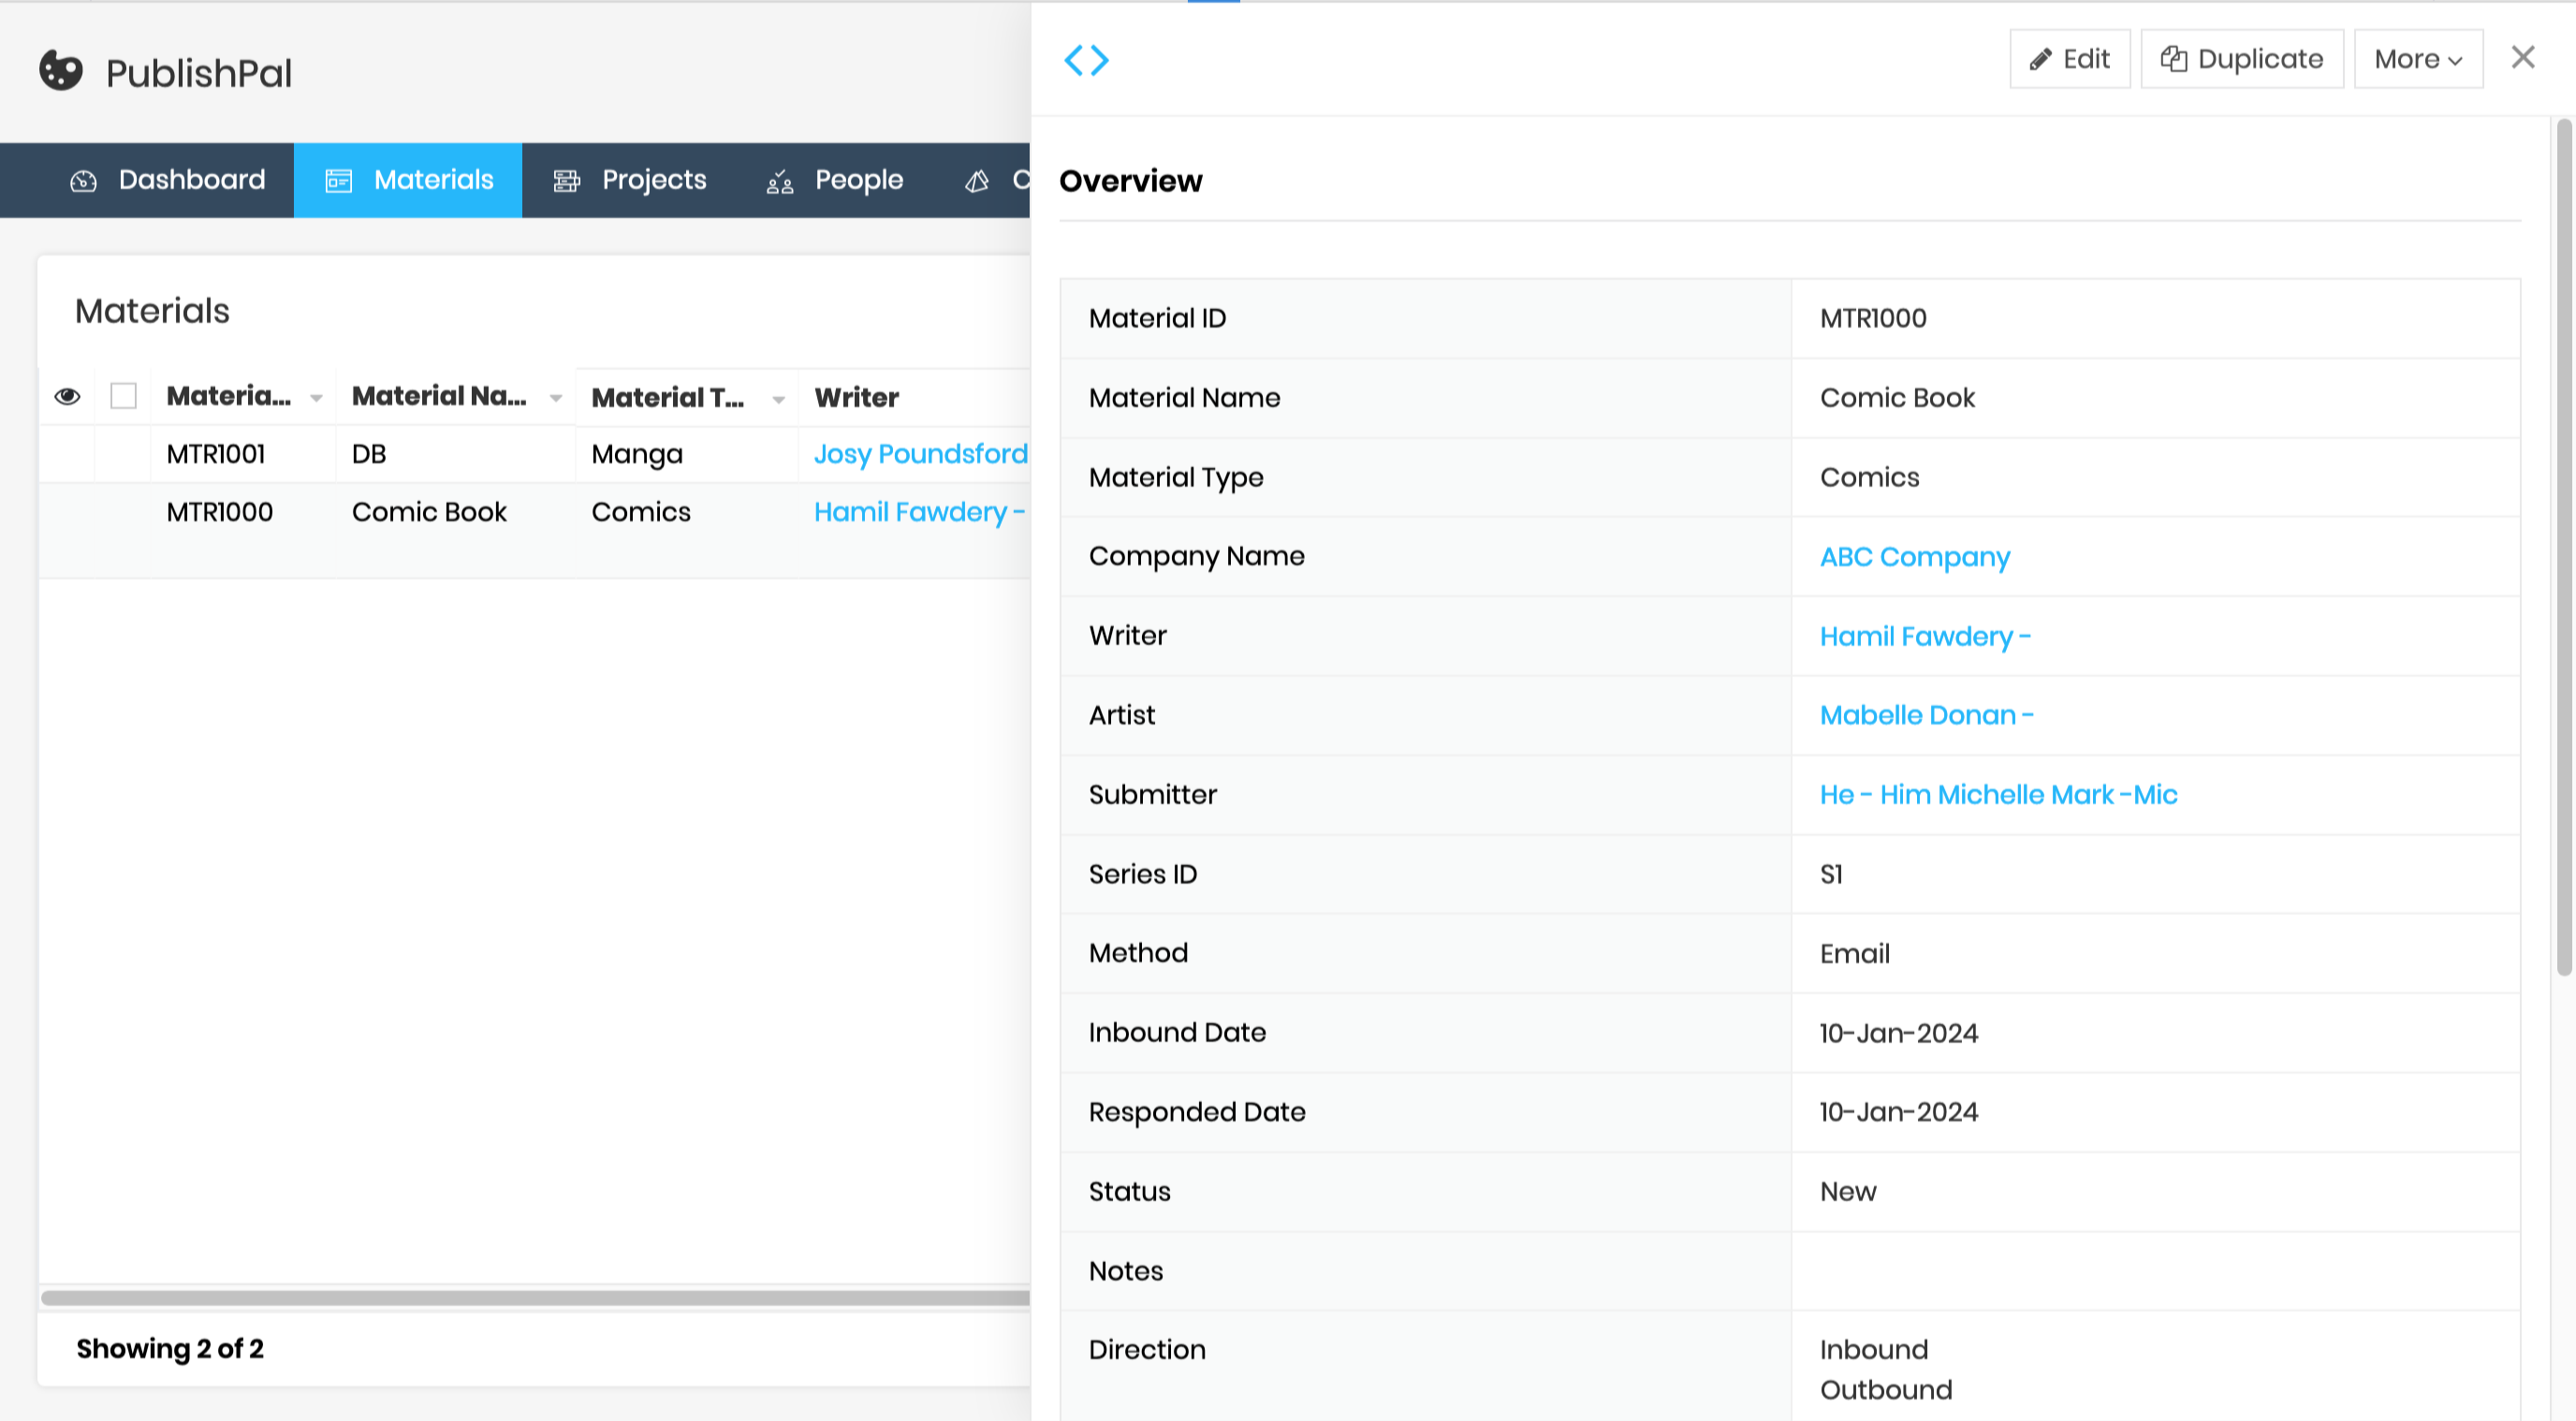The image size is (2576, 1421).
Task: Click the Inbound direction value
Action: point(1874,1350)
